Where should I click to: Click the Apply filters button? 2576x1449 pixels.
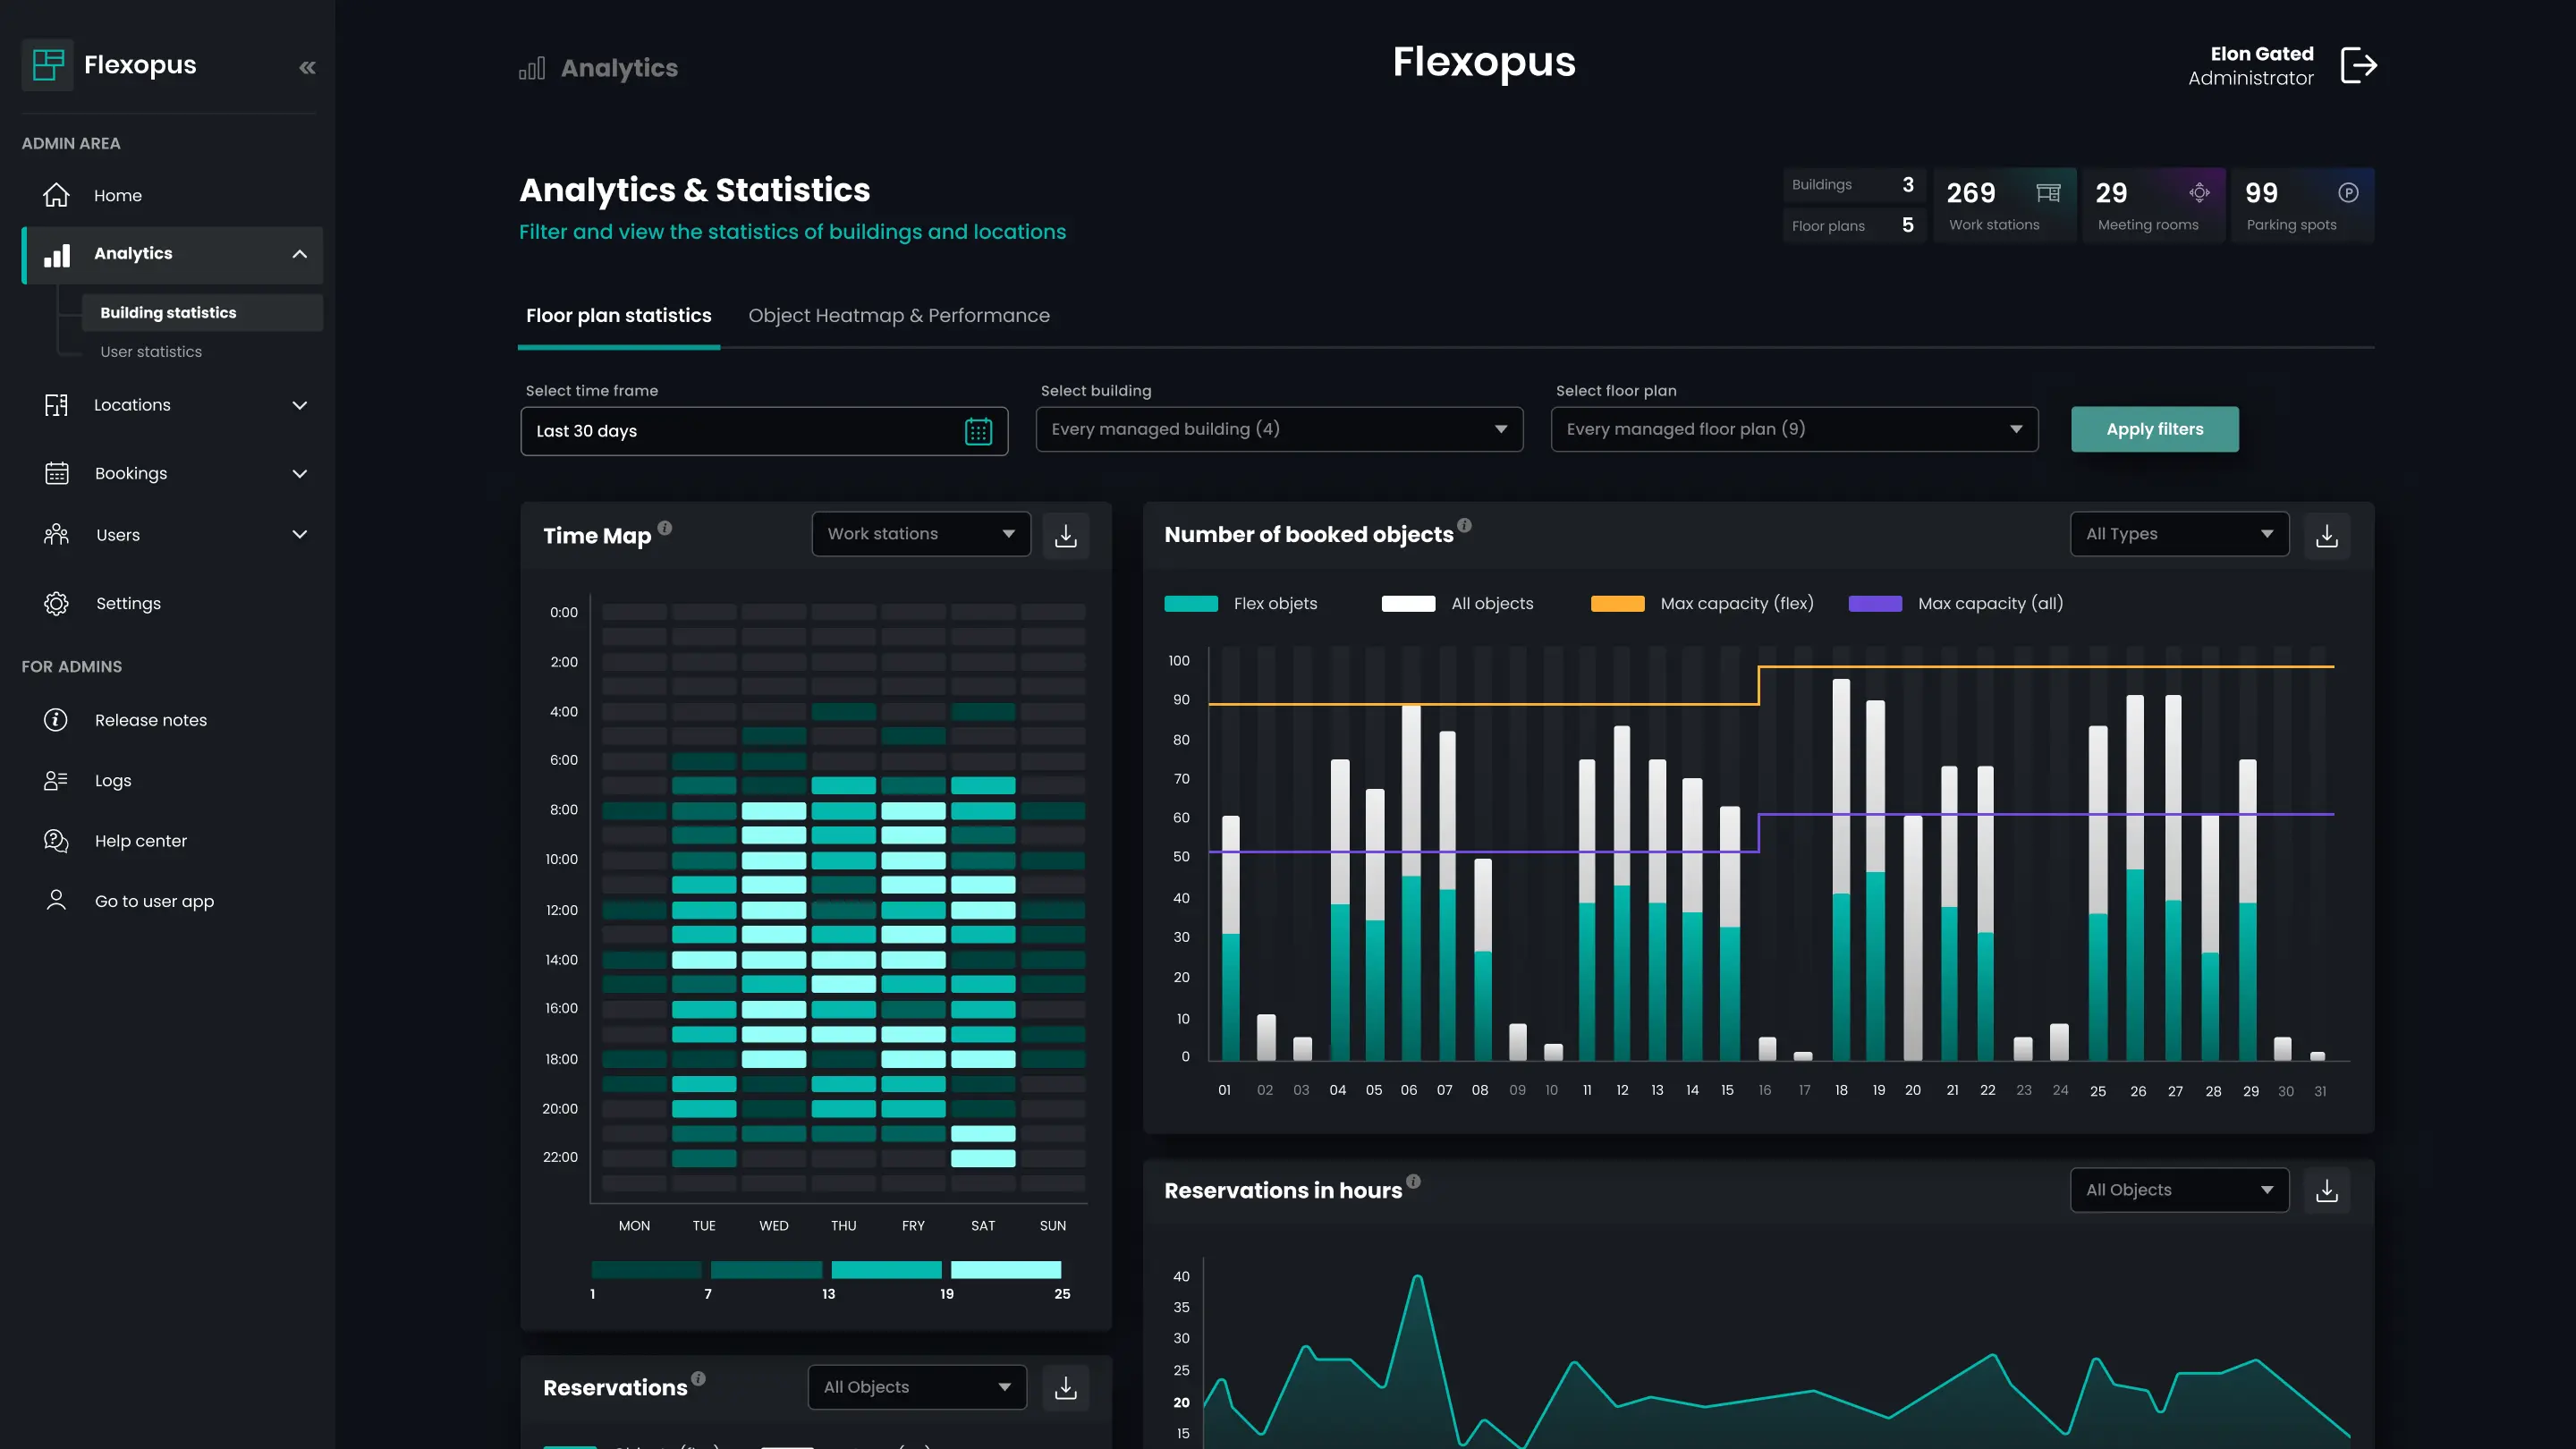click(2154, 429)
